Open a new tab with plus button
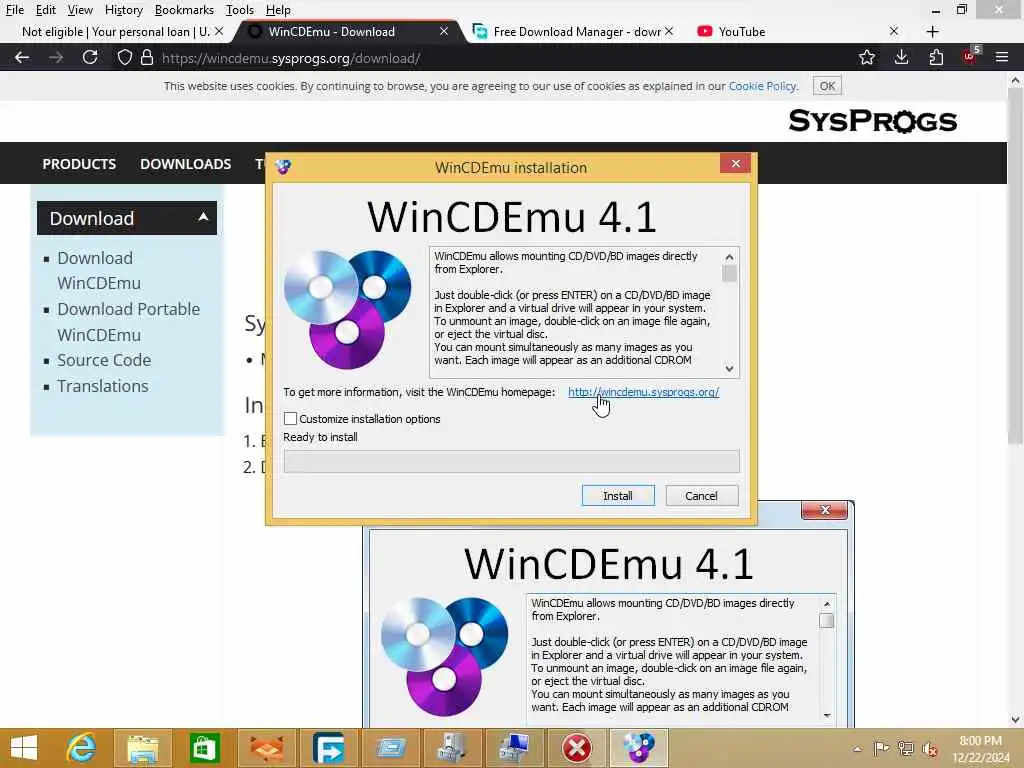The width and height of the screenshot is (1024, 768). tap(933, 31)
